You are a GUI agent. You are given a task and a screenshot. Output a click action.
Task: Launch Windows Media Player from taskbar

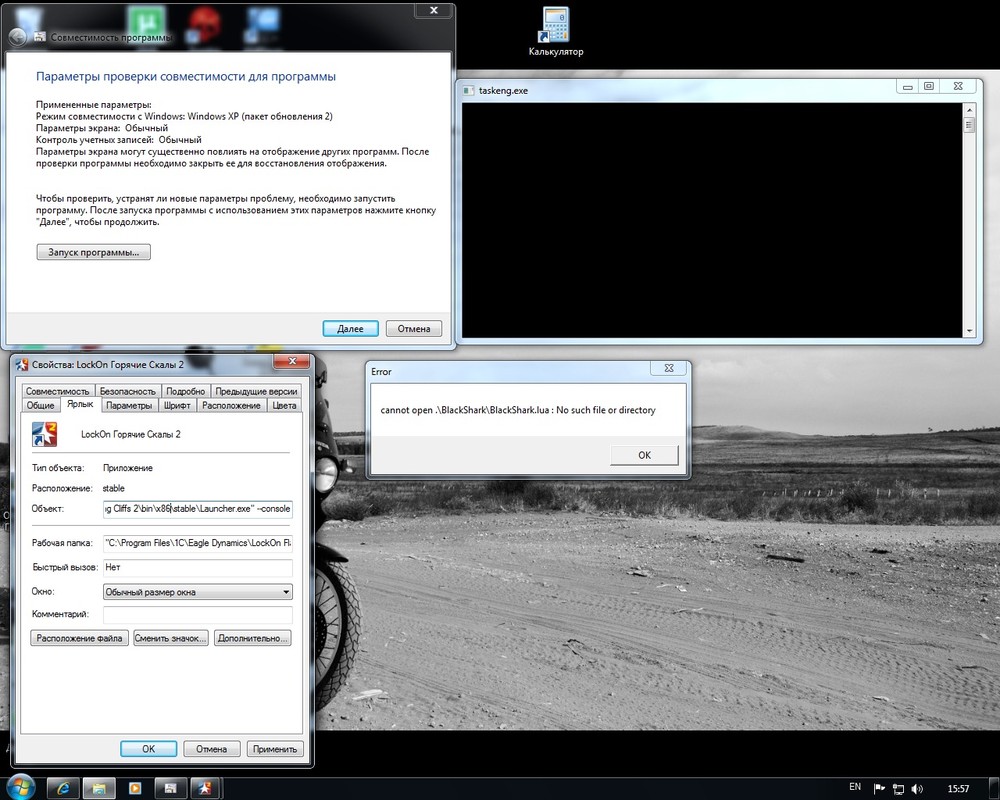click(x=135, y=789)
